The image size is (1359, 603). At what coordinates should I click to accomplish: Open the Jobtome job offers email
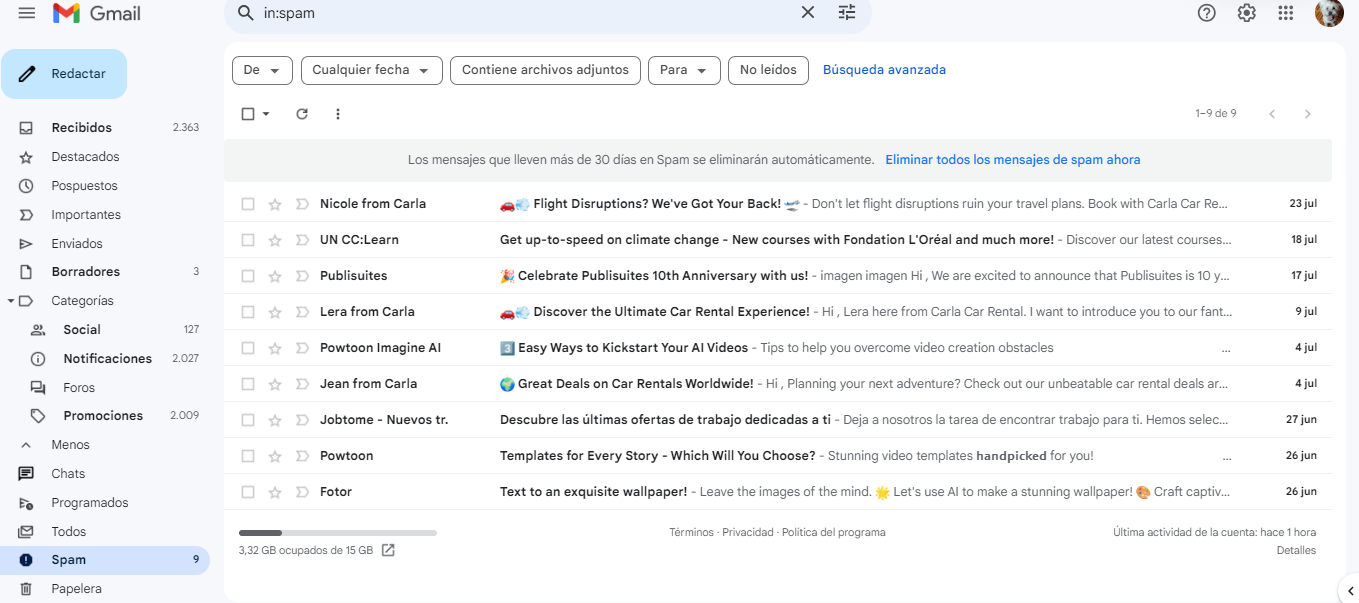pyautogui.click(x=778, y=420)
